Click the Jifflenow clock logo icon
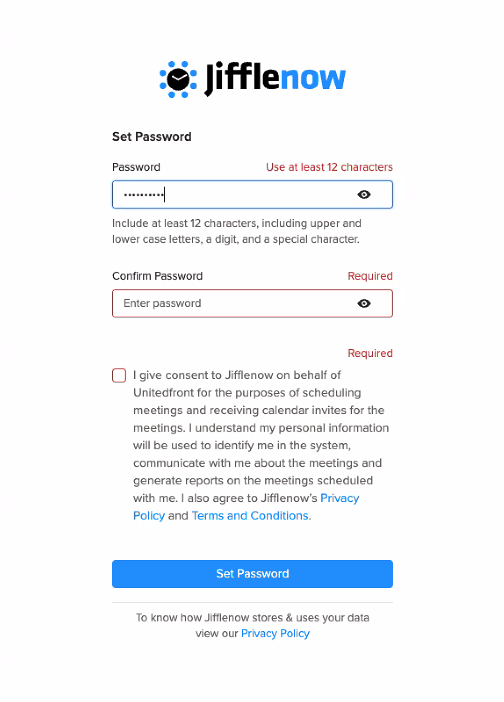This screenshot has height=702, width=504. coord(178,79)
